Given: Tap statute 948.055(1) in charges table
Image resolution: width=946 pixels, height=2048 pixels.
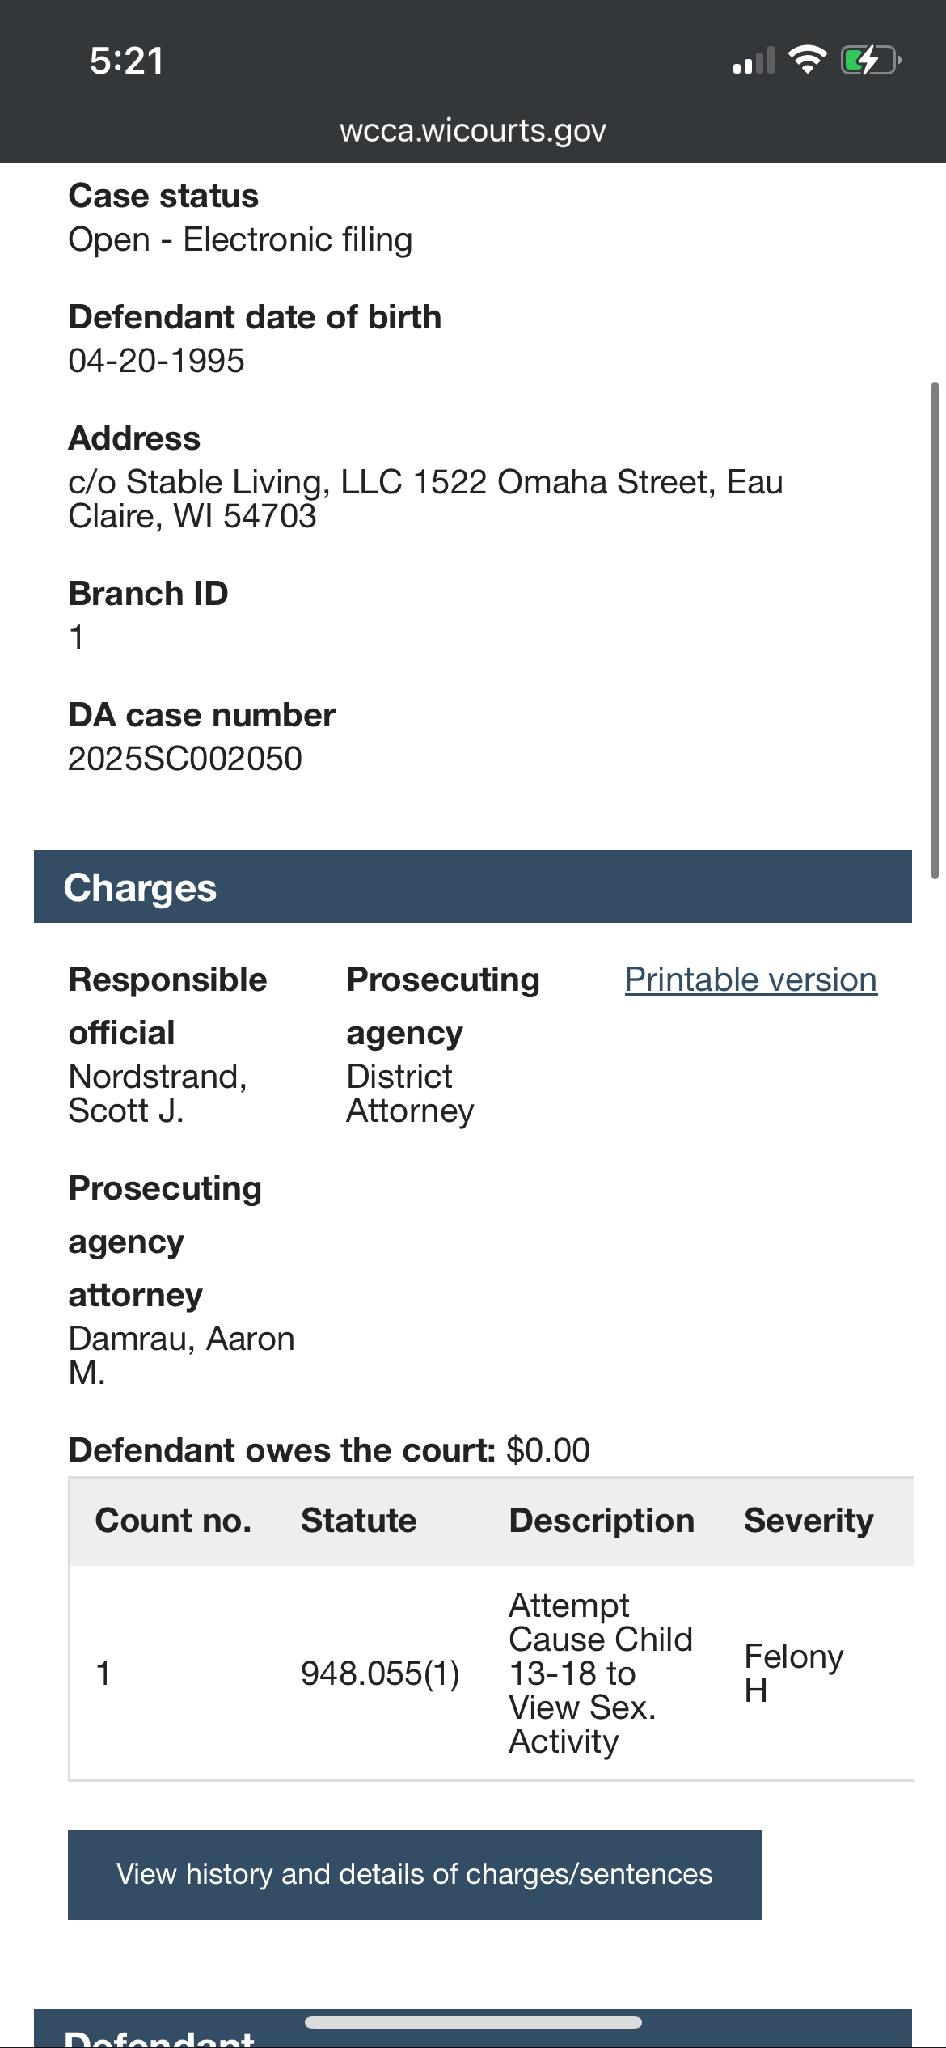Looking at the screenshot, I should 380,1673.
